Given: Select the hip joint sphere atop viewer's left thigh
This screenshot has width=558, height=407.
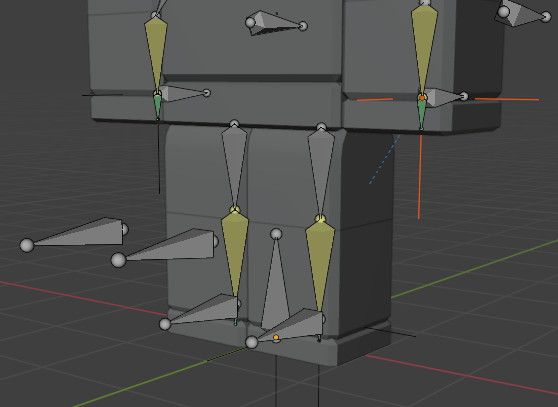Looking at the screenshot, I should 234,124.
